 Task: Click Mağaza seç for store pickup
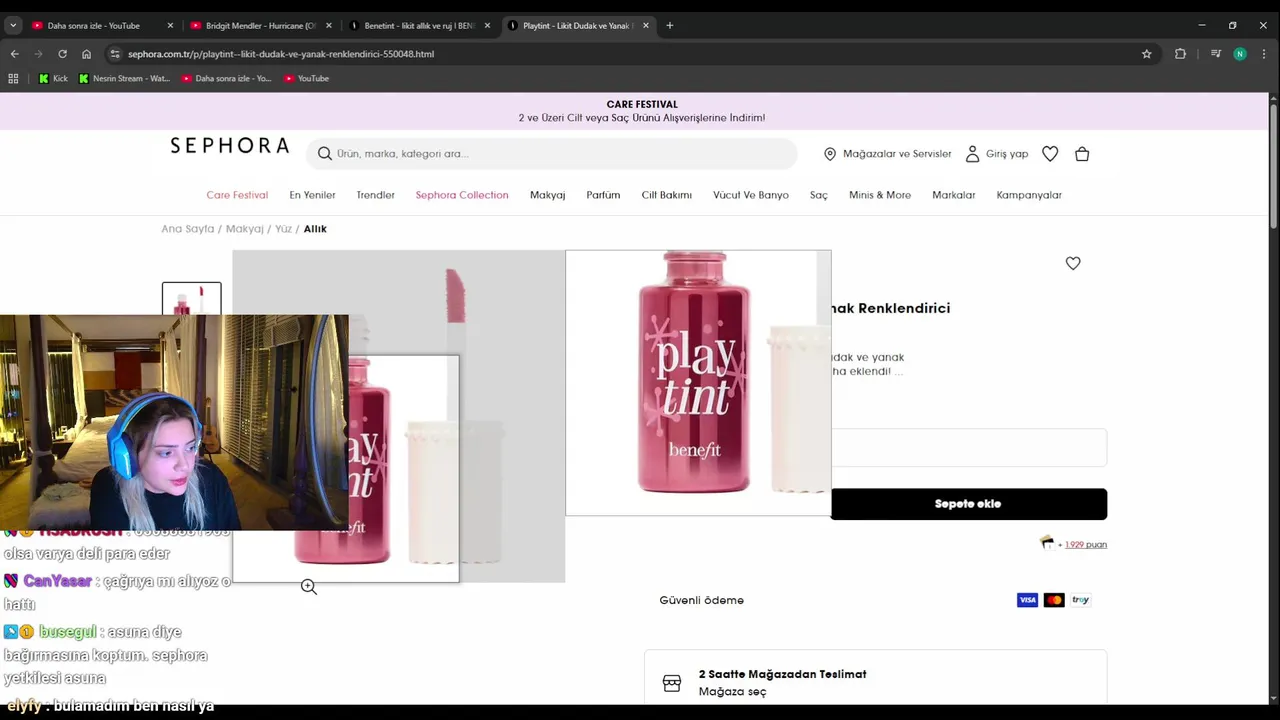tap(732, 692)
